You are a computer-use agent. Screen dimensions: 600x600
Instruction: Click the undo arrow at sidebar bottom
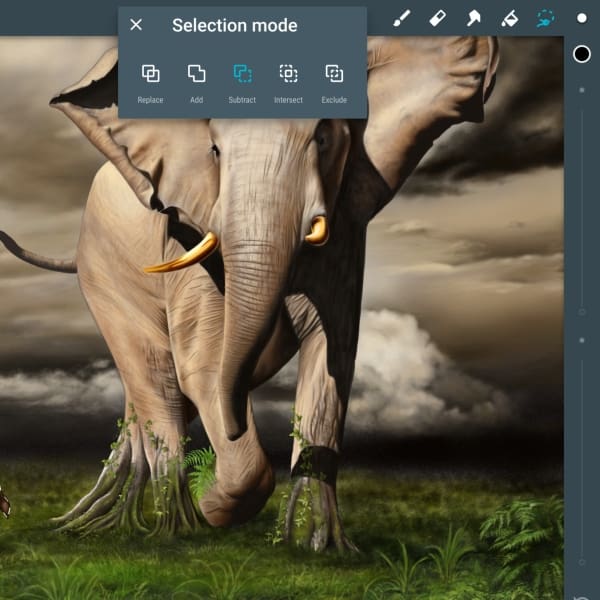(582, 596)
